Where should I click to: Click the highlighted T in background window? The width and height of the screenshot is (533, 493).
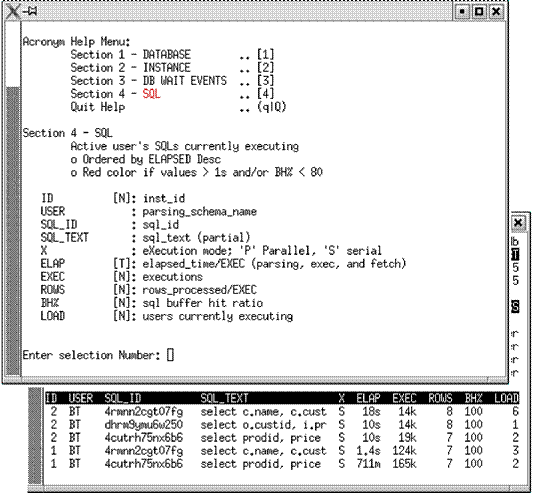pyautogui.click(x=515, y=255)
